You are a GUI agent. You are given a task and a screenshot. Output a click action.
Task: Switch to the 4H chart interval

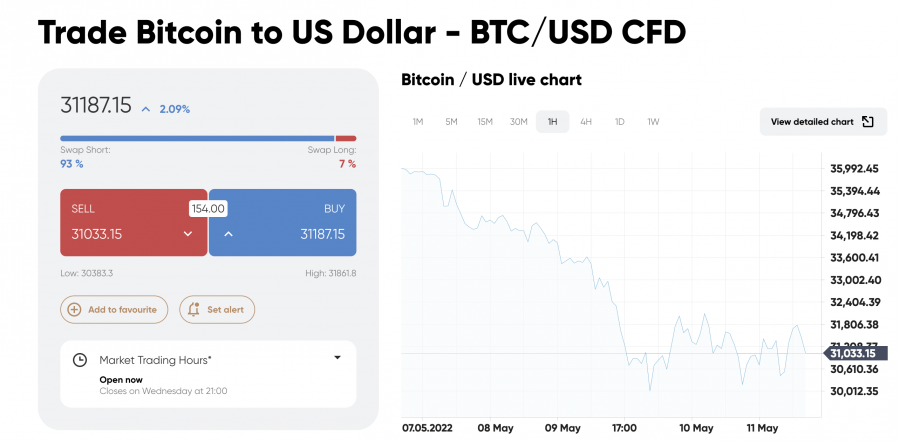point(586,122)
